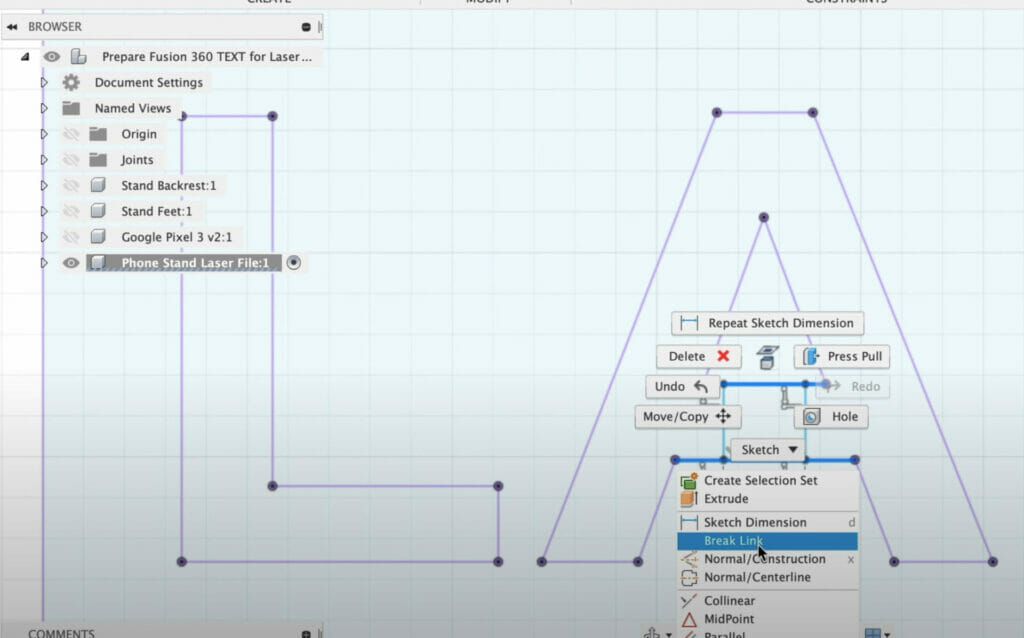Expand the Document Settings node

(44, 83)
